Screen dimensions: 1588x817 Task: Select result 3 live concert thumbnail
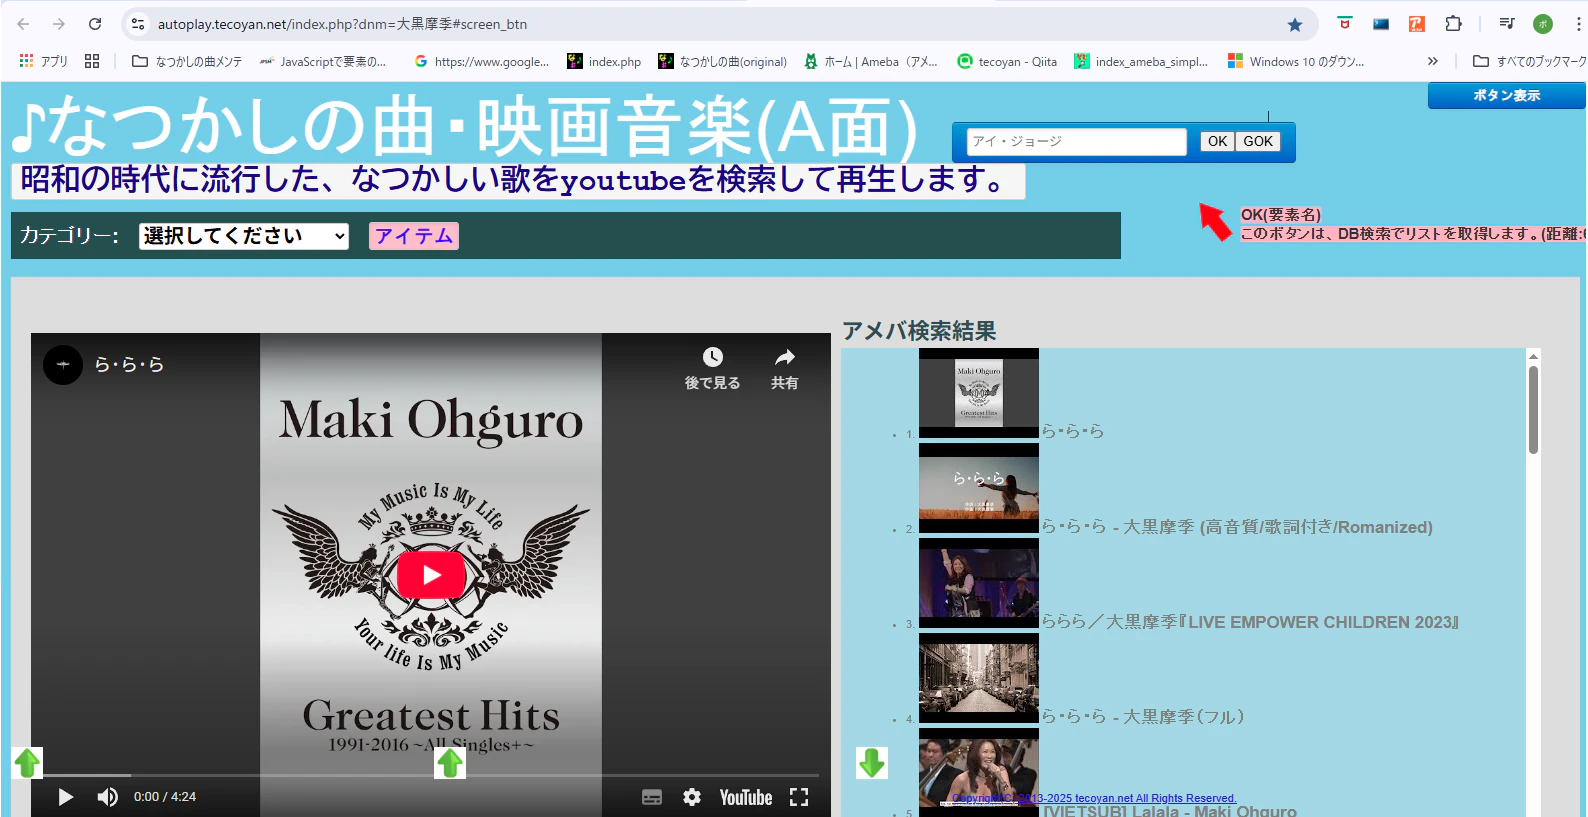pyautogui.click(x=979, y=583)
